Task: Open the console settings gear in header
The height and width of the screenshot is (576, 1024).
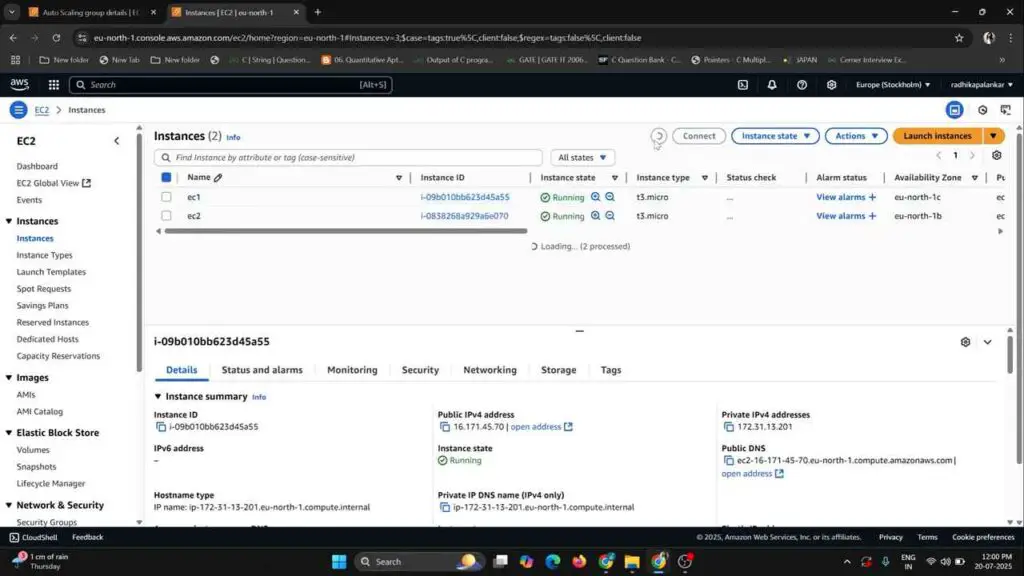Action: click(831, 85)
